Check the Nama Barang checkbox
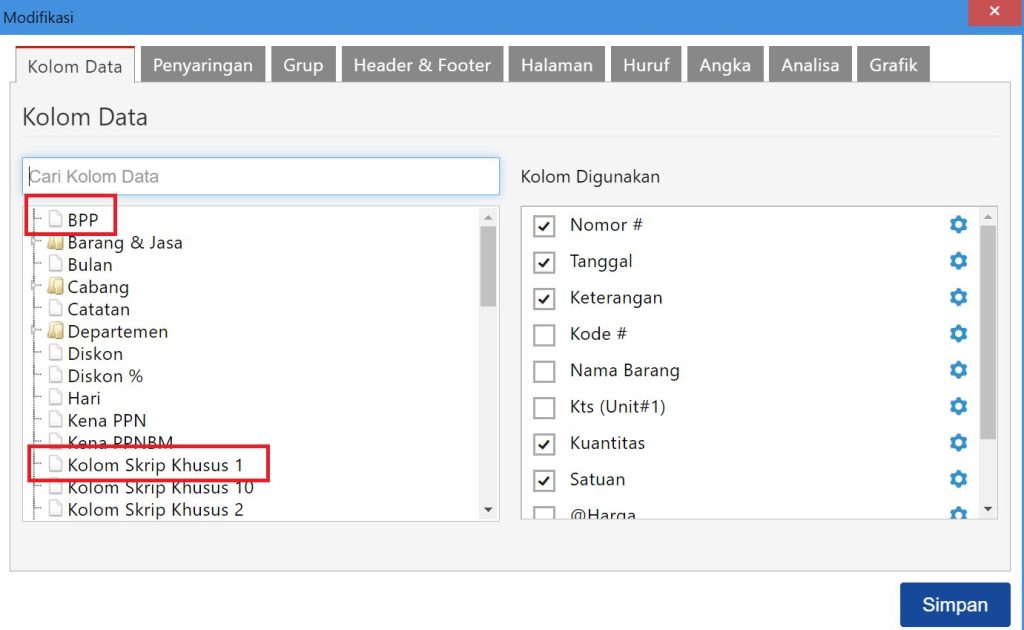This screenshot has height=630, width=1024. pyautogui.click(x=544, y=370)
